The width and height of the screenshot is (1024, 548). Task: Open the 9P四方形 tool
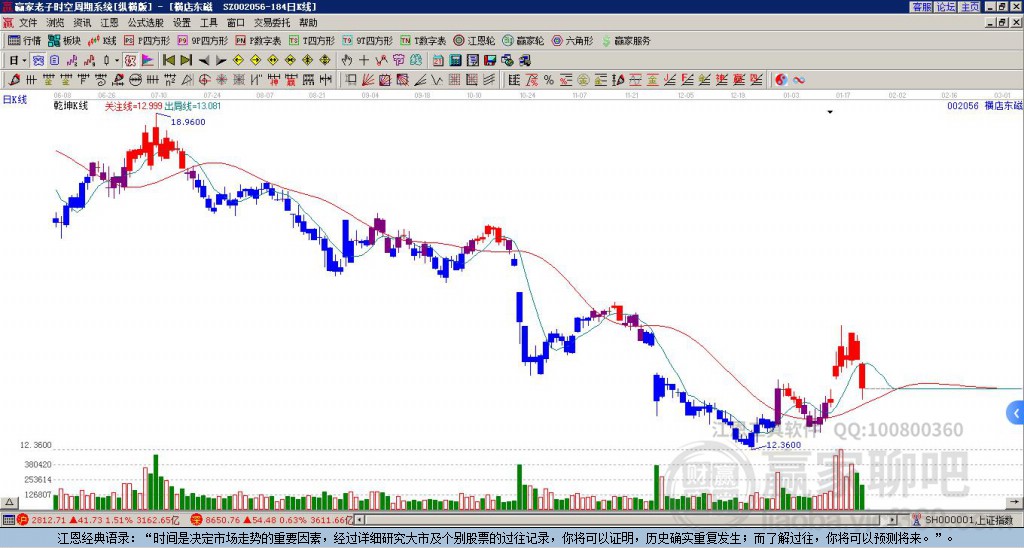202,40
